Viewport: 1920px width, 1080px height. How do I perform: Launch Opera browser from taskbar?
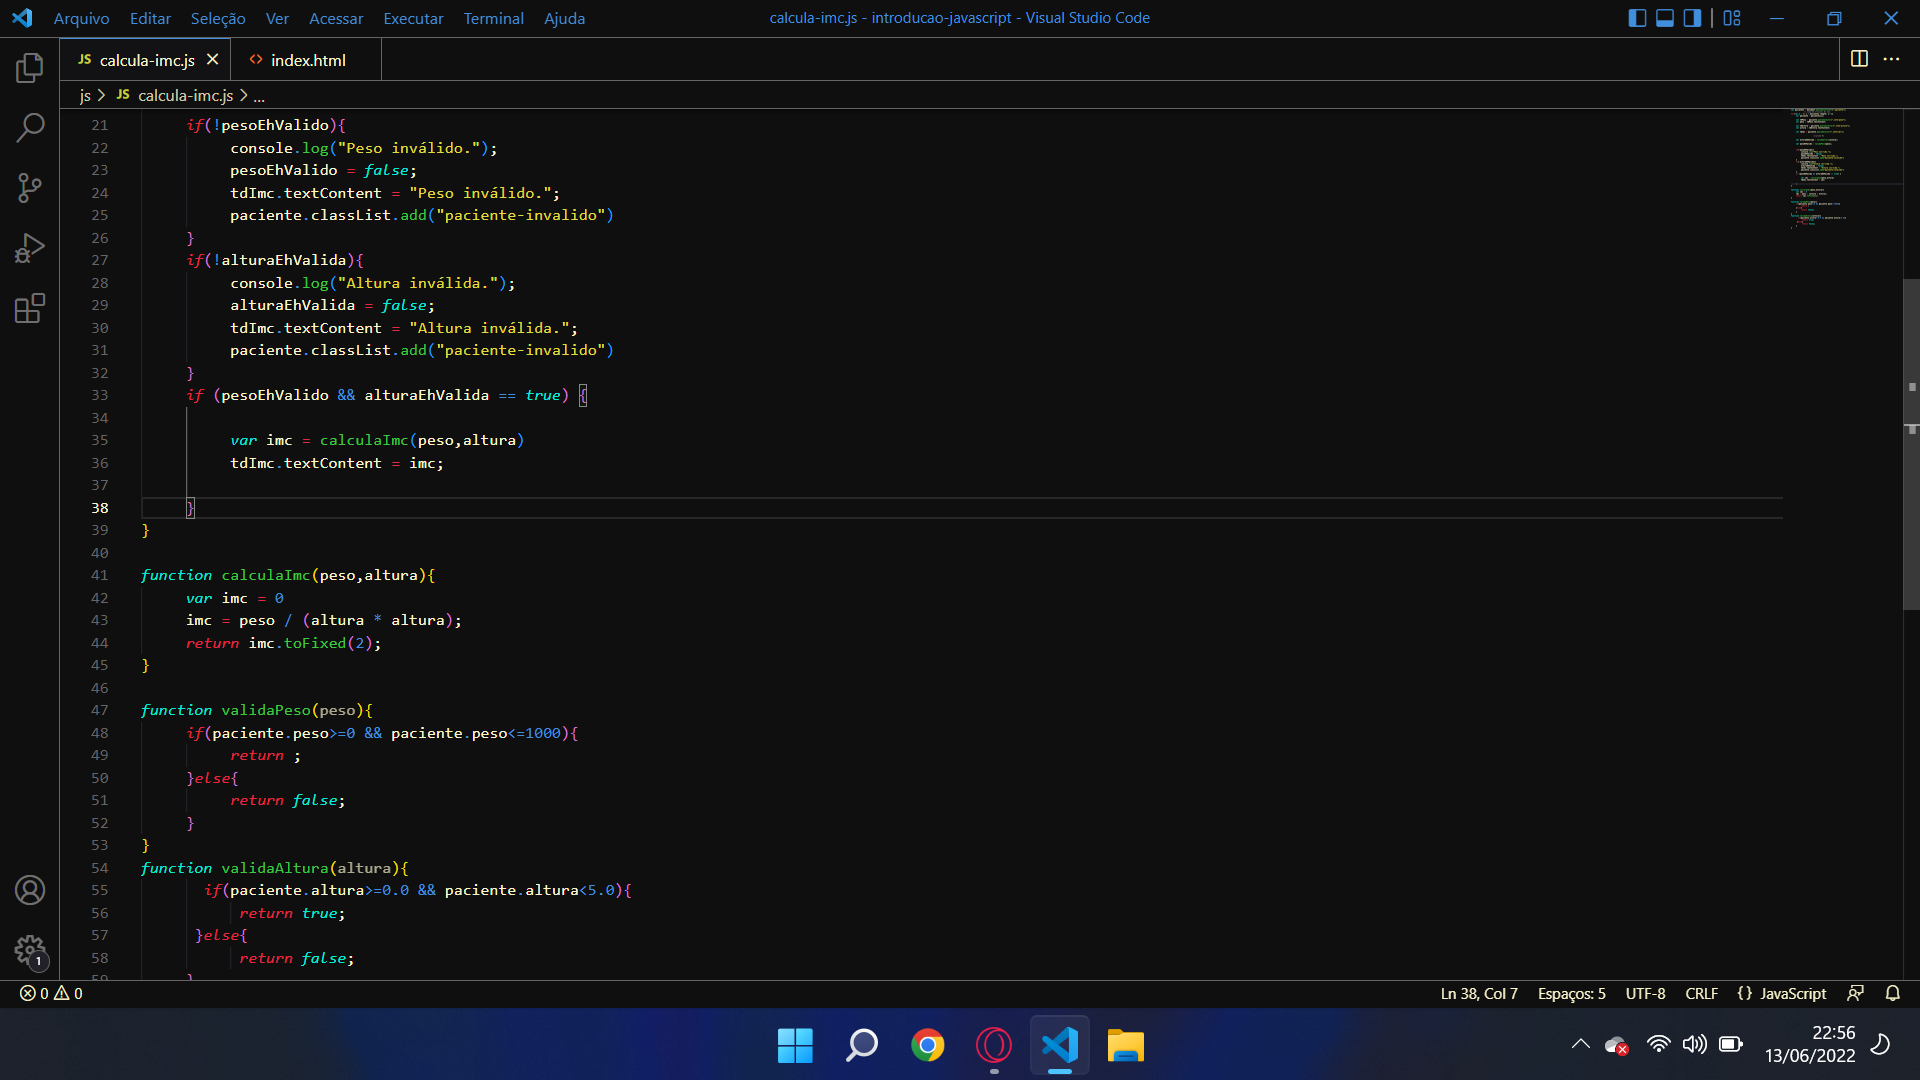click(993, 1046)
